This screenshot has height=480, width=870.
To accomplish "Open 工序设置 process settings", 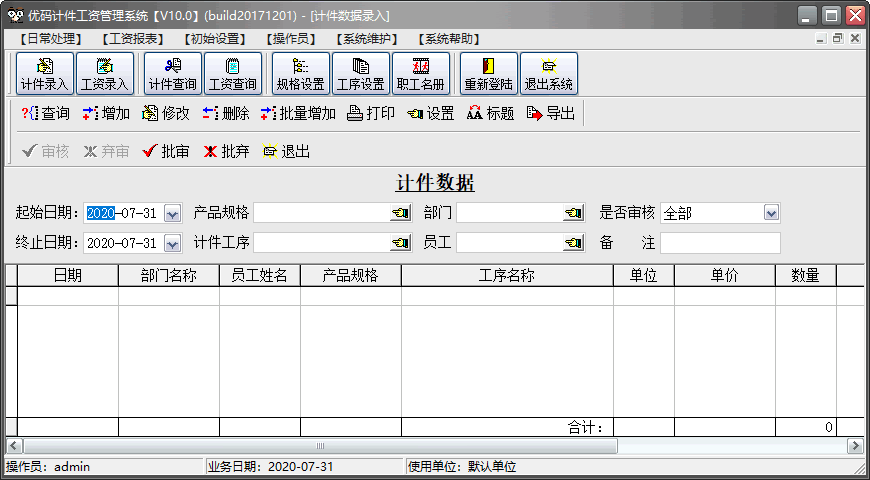I will pyautogui.click(x=361, y=74).
